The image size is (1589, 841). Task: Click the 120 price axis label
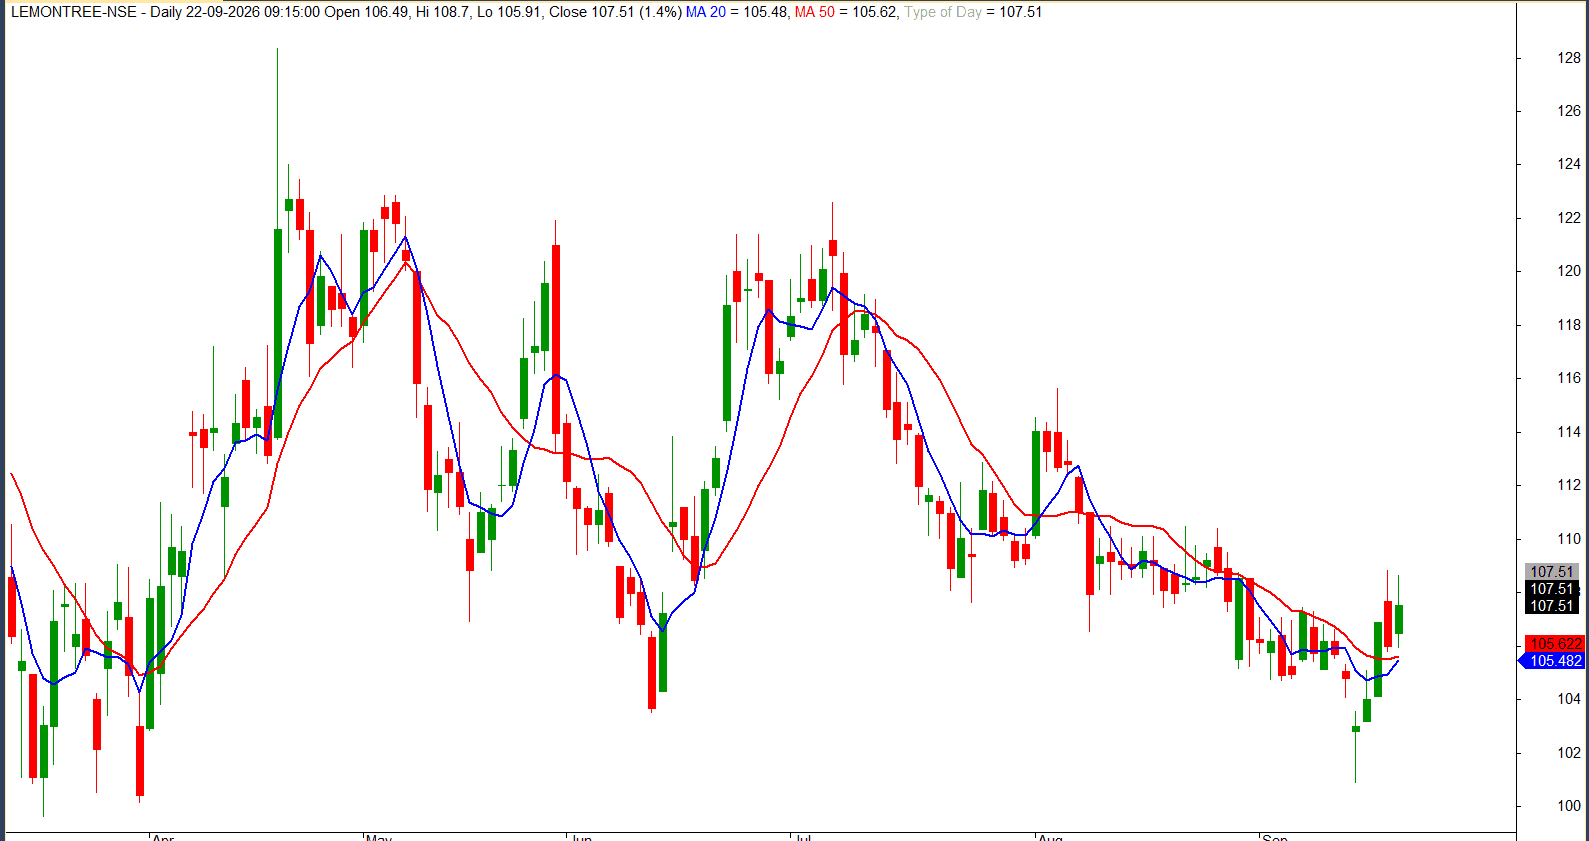(1568, 271)
